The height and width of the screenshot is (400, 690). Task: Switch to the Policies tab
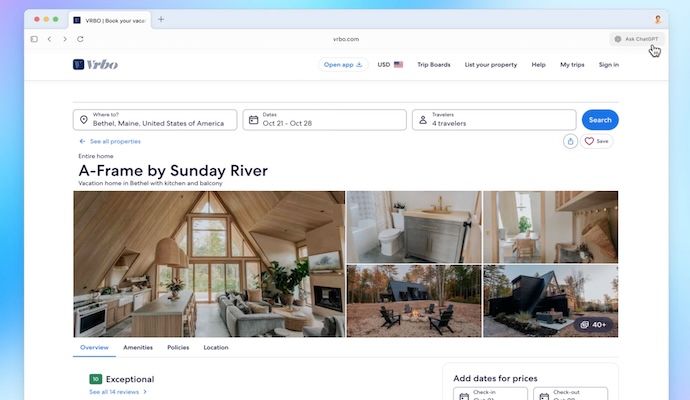178,348
